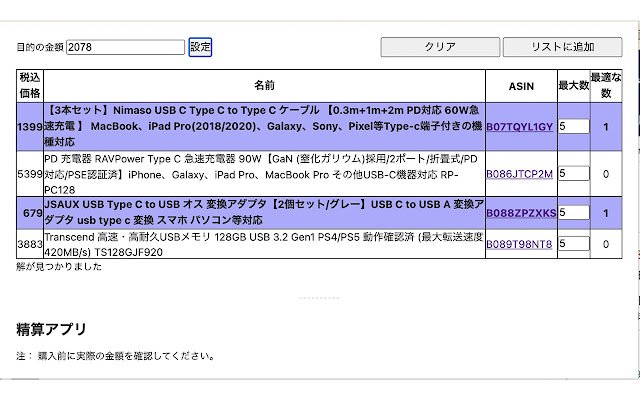
Task: Select the PD 充電器 RAVPower product name
Action: pyautogui.click(x=261, y=174)
